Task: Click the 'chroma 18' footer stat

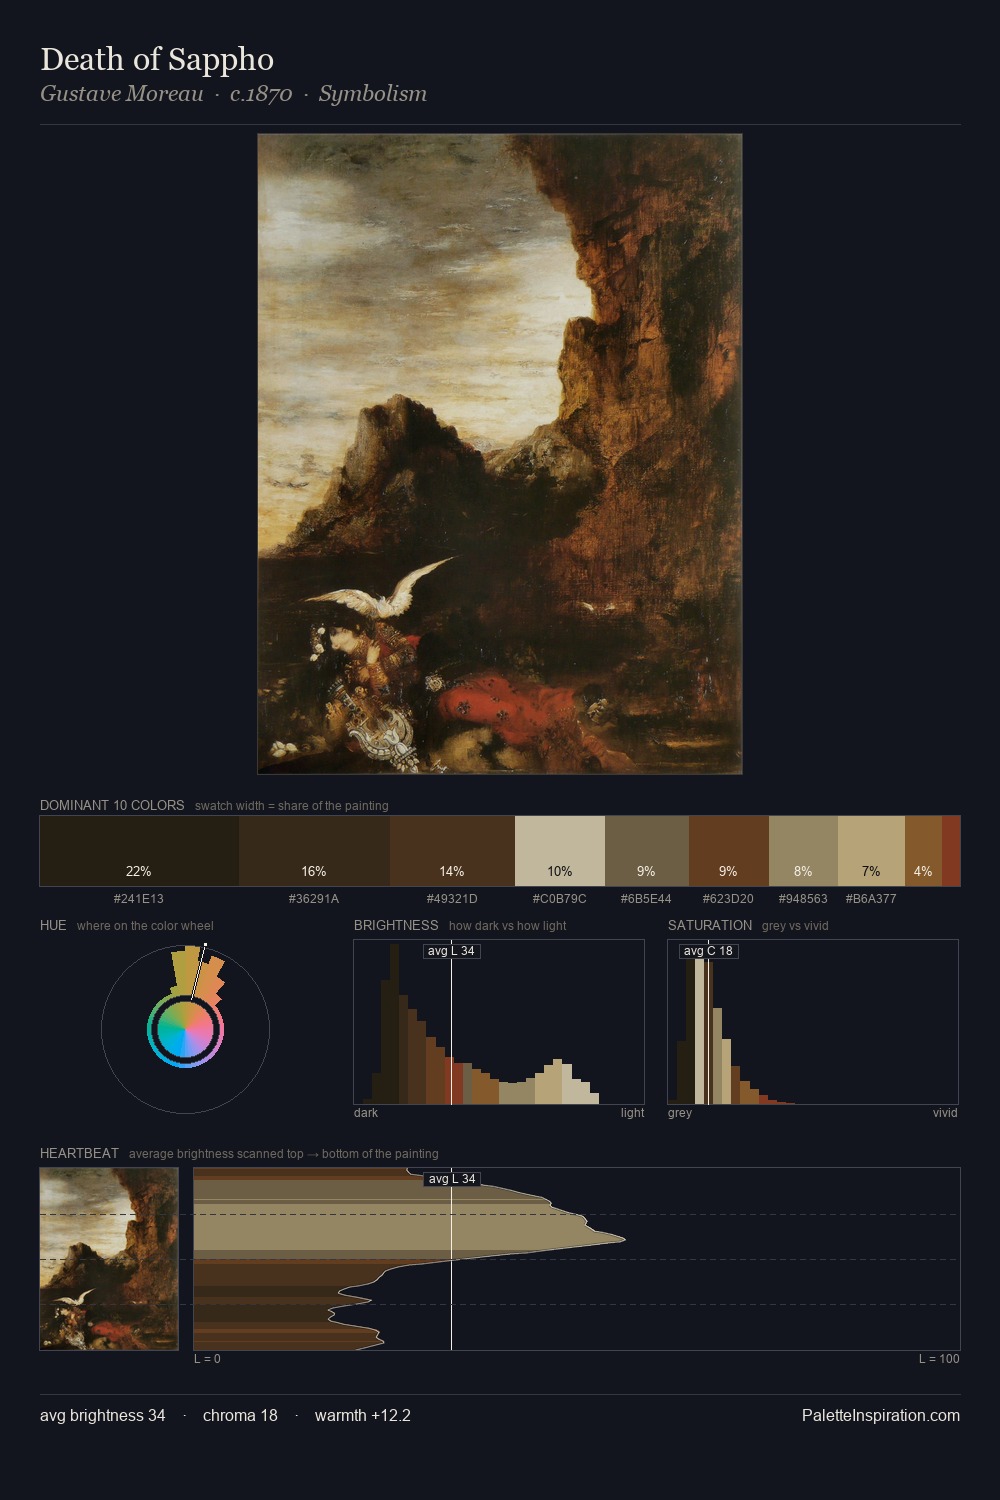Action: (x=240, y=1415)
